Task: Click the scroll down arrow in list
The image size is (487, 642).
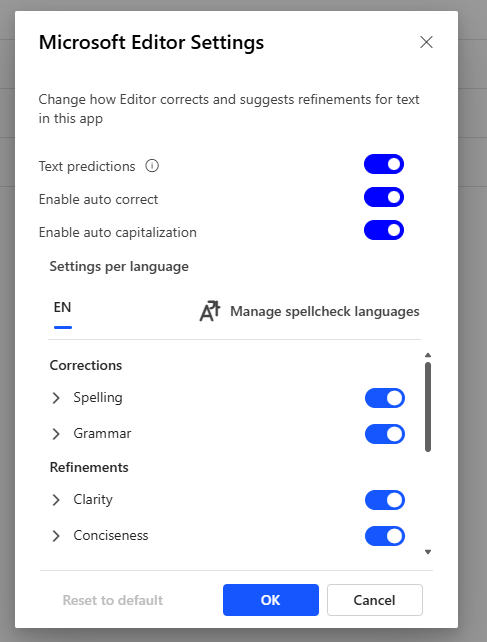Action: pos(428,552)
